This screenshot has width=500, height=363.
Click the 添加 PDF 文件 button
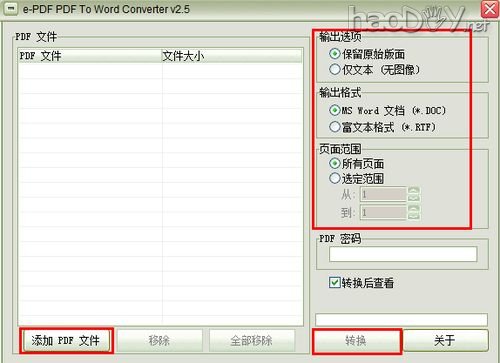(66, 340)
